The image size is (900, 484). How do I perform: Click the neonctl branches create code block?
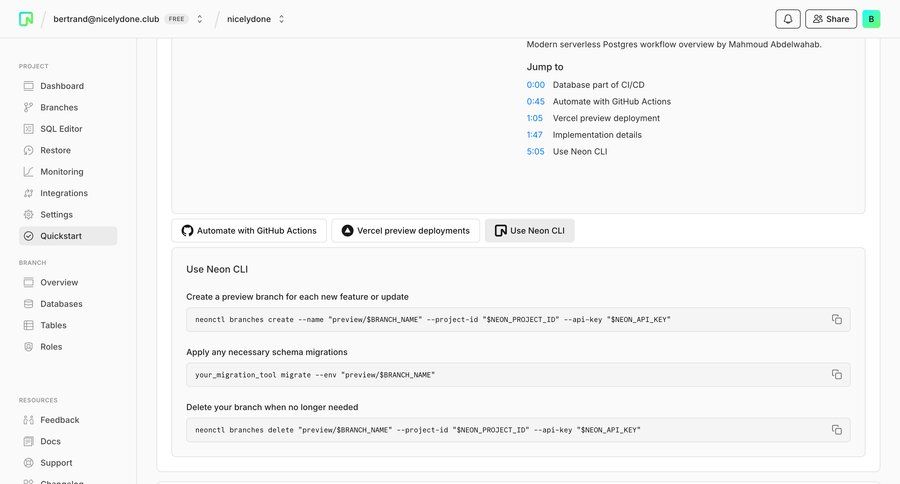point(518,319)
